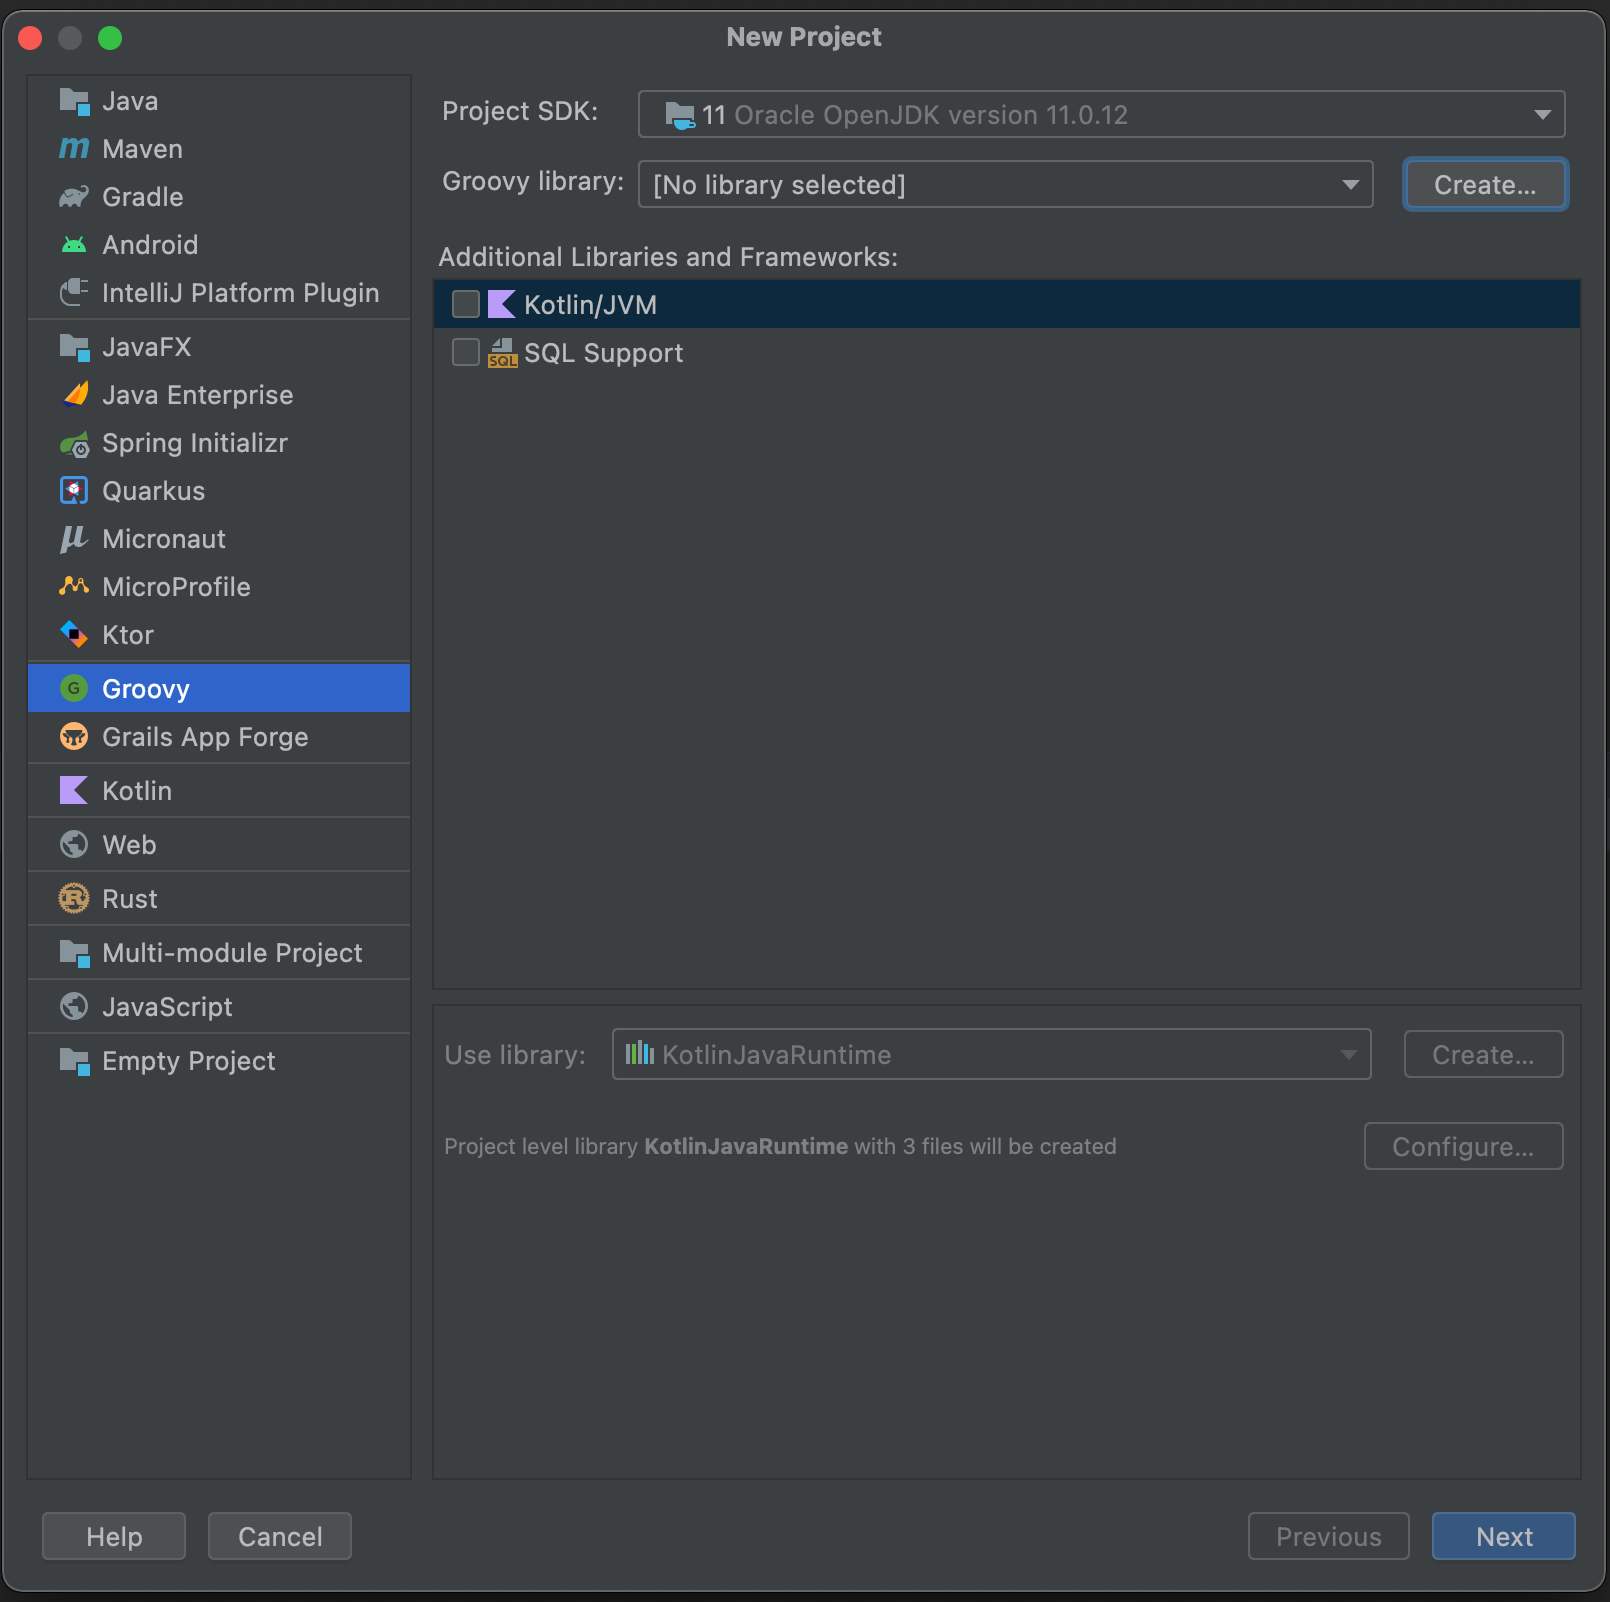The height and width of the screenshot is (1602, 1610).
Task: Open the Use library KotlinJavaRuntime dropdown
Action: coord(991,1054)
